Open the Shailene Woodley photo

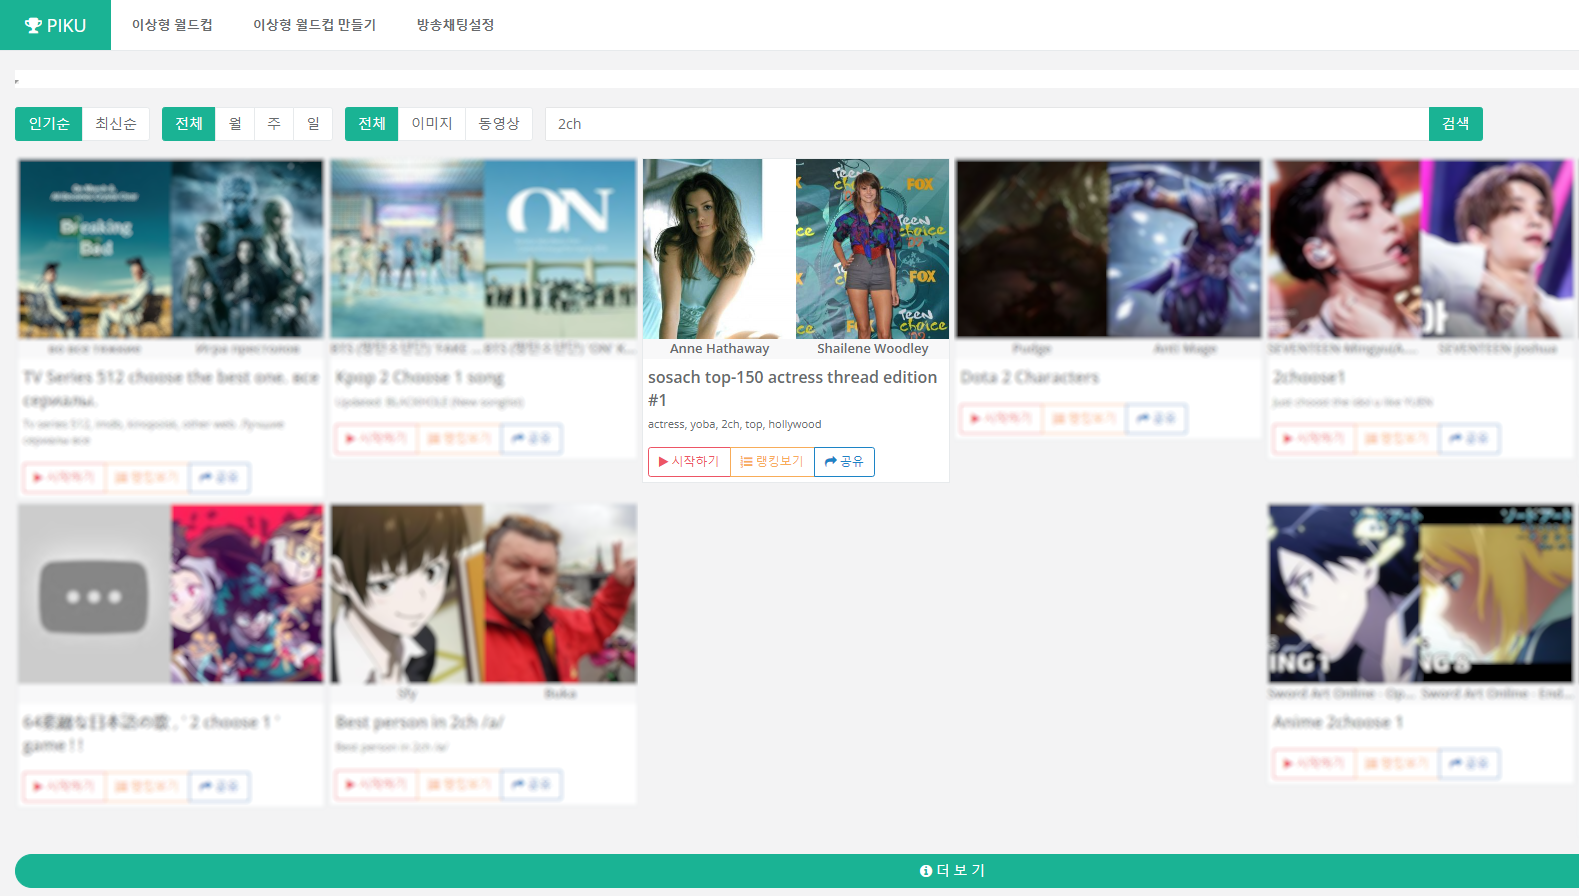873,249
